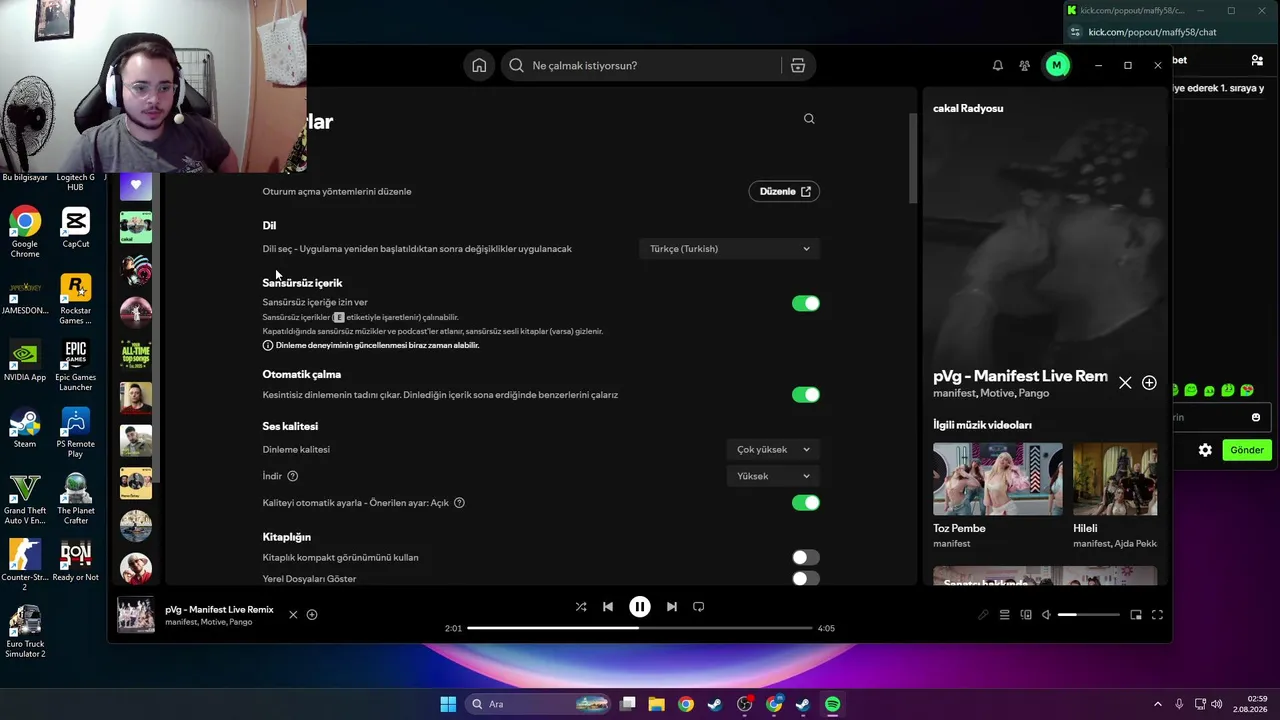
Task: Dismiss track with X in right panel
Action: coord(1125,383)
